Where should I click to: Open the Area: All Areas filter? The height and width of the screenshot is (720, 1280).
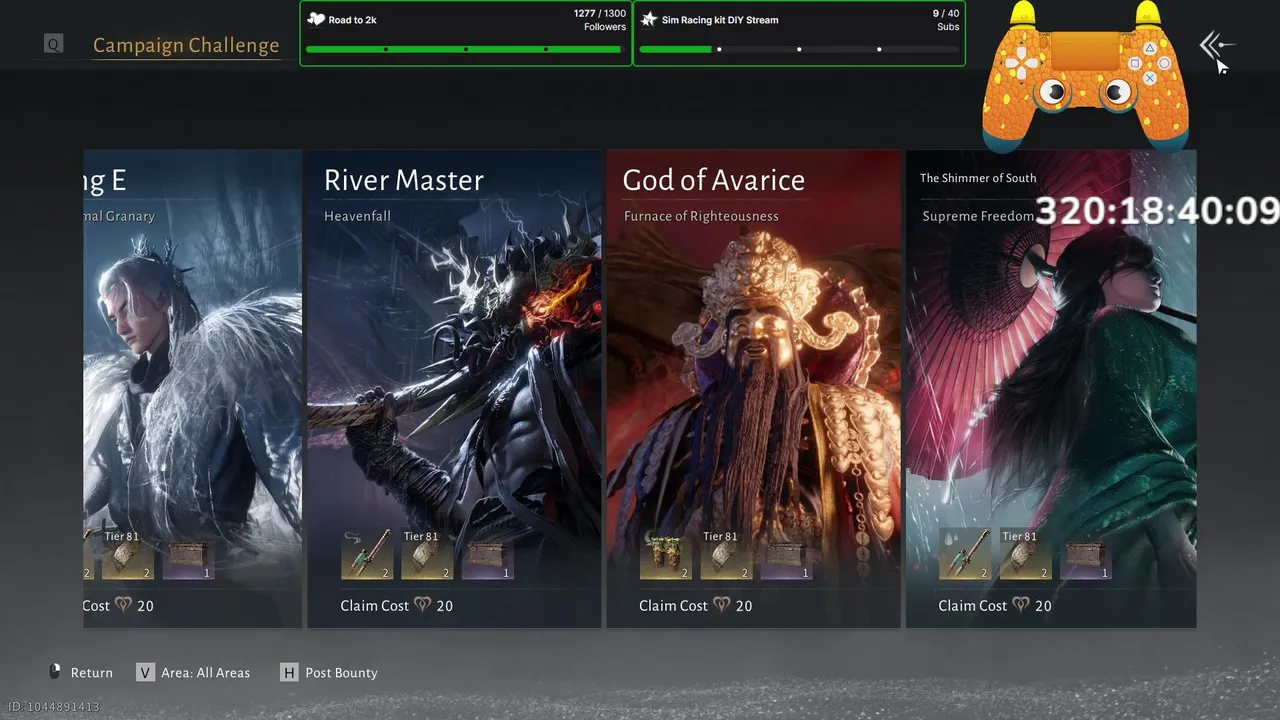(x=194, y=672)
